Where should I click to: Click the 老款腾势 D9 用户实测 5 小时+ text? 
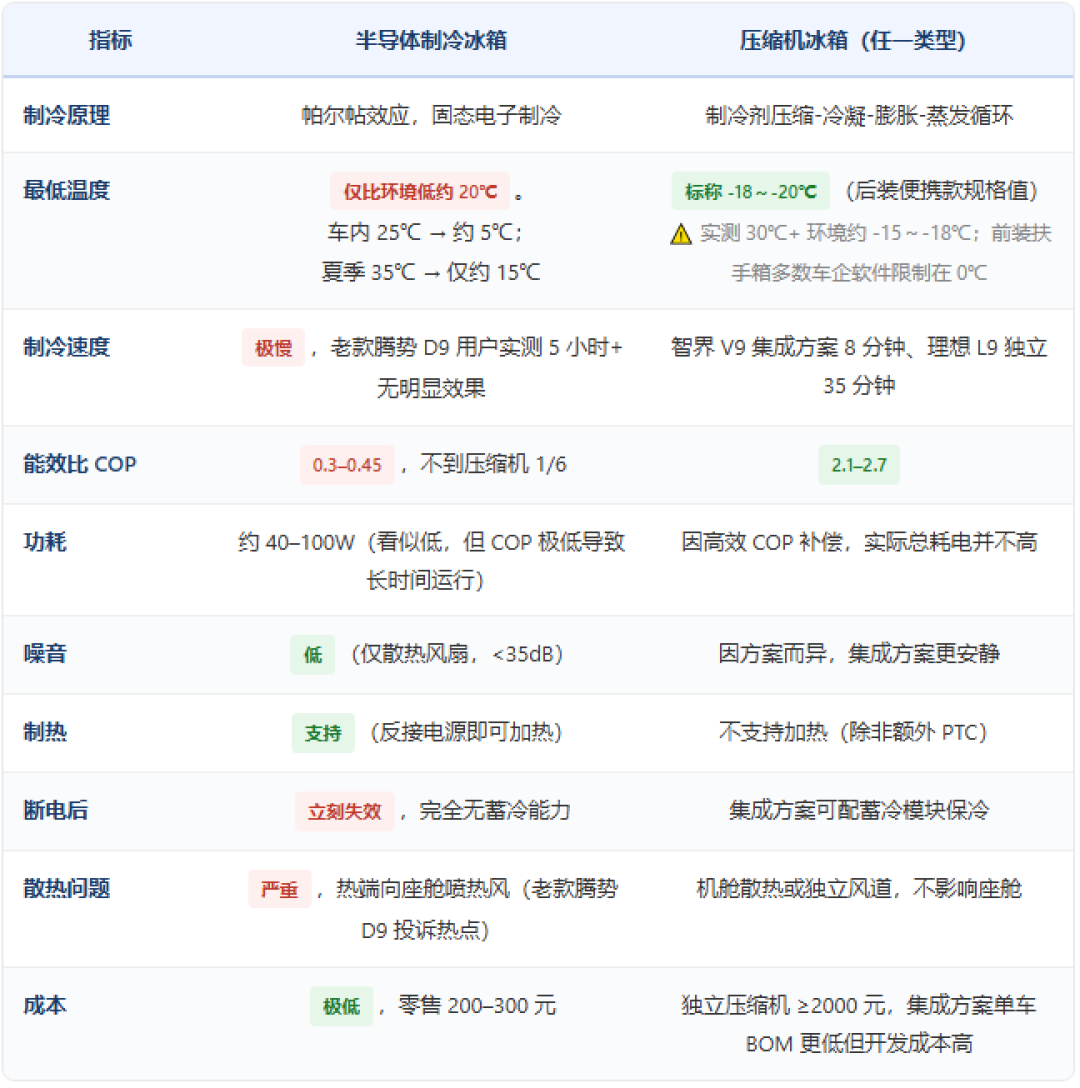(476, 347)
